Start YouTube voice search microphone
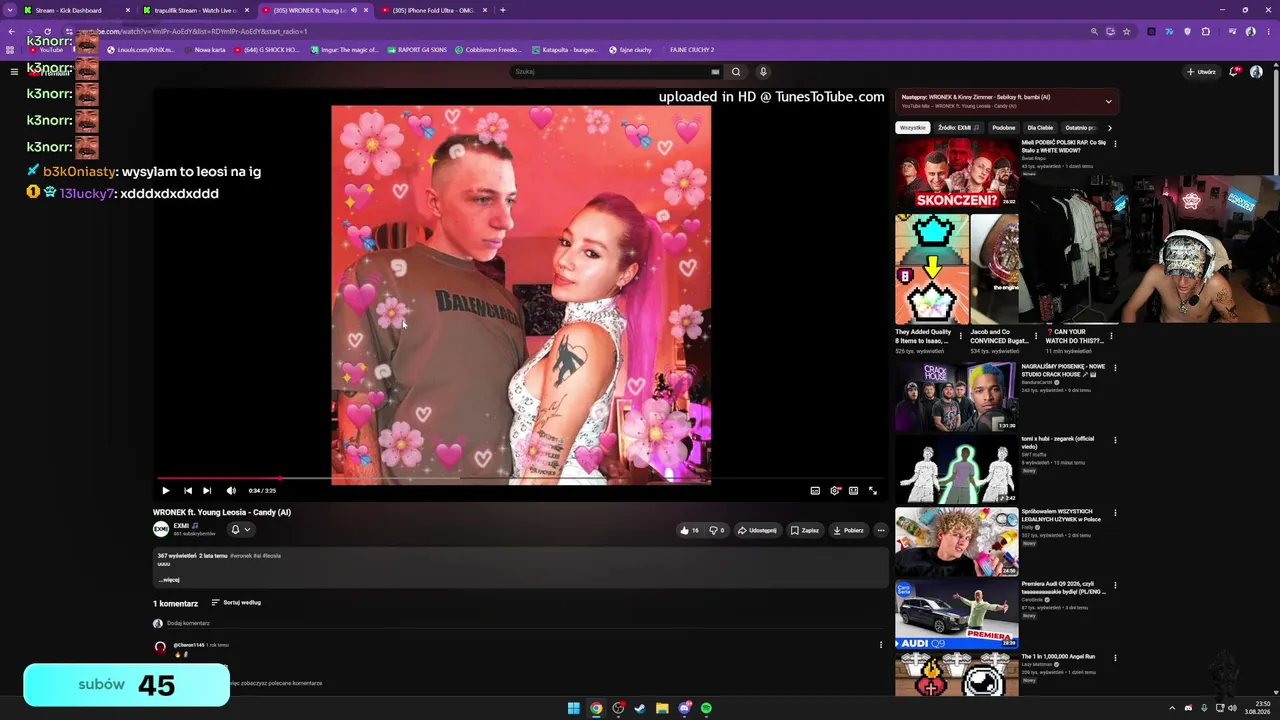 [763, 72]
